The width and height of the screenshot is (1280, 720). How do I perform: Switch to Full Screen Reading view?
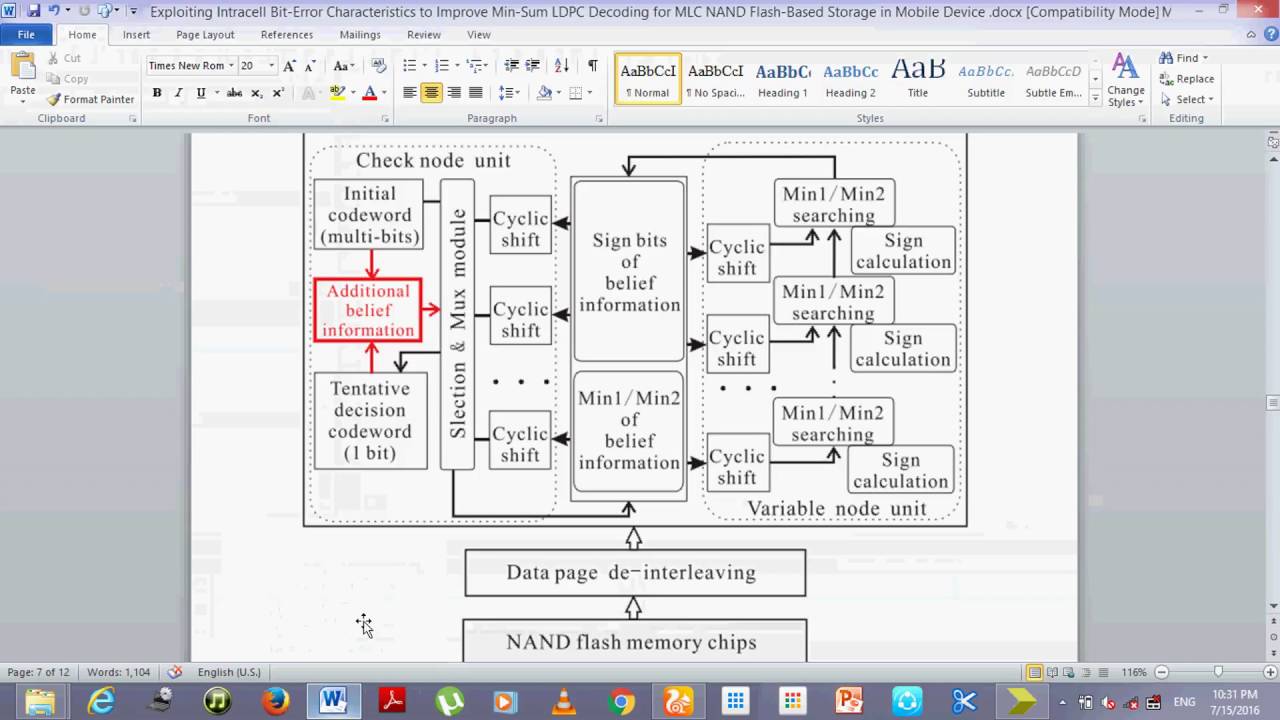(1052, 673)
